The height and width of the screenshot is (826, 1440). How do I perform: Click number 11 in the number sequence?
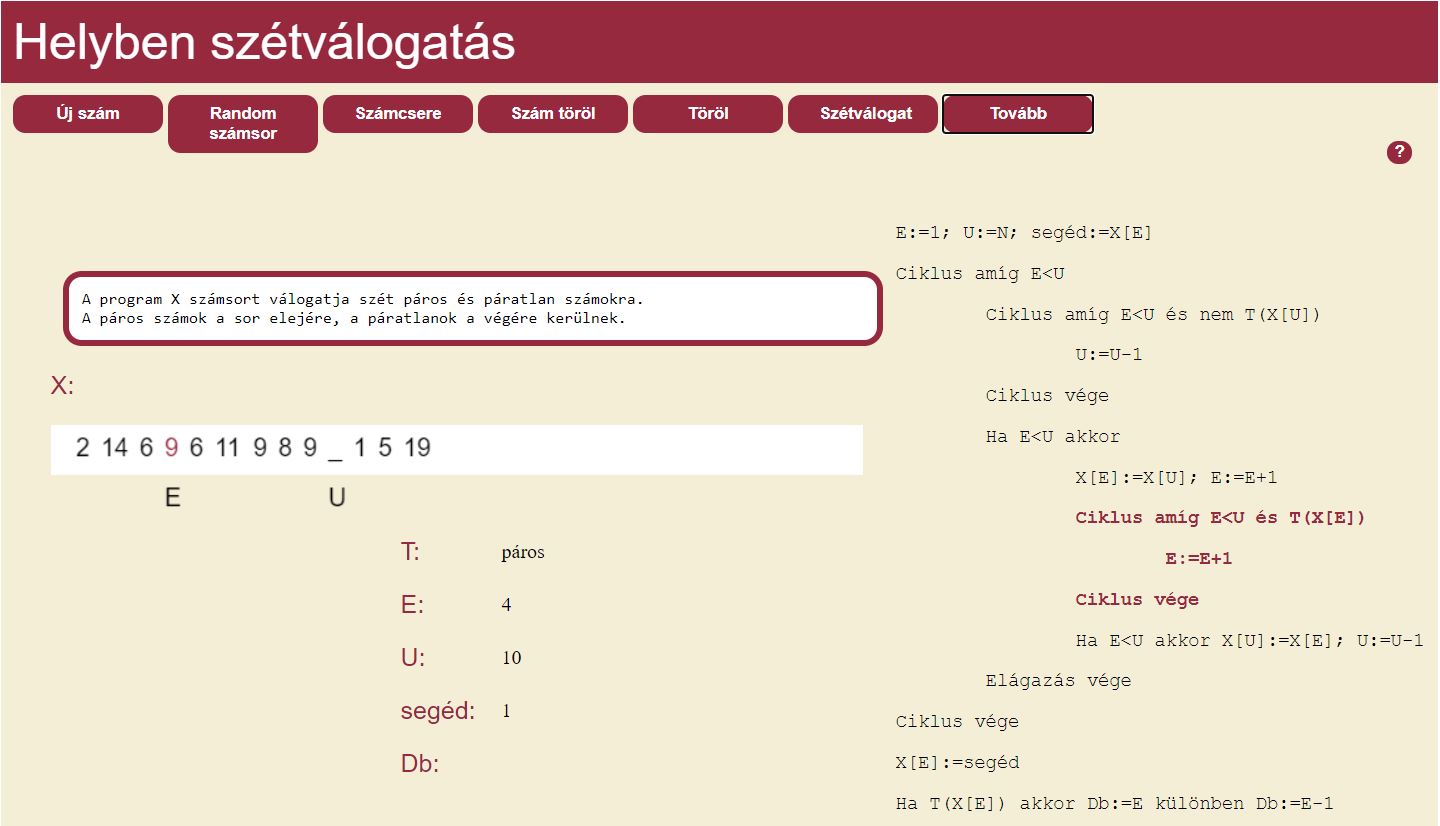(228, 448)
